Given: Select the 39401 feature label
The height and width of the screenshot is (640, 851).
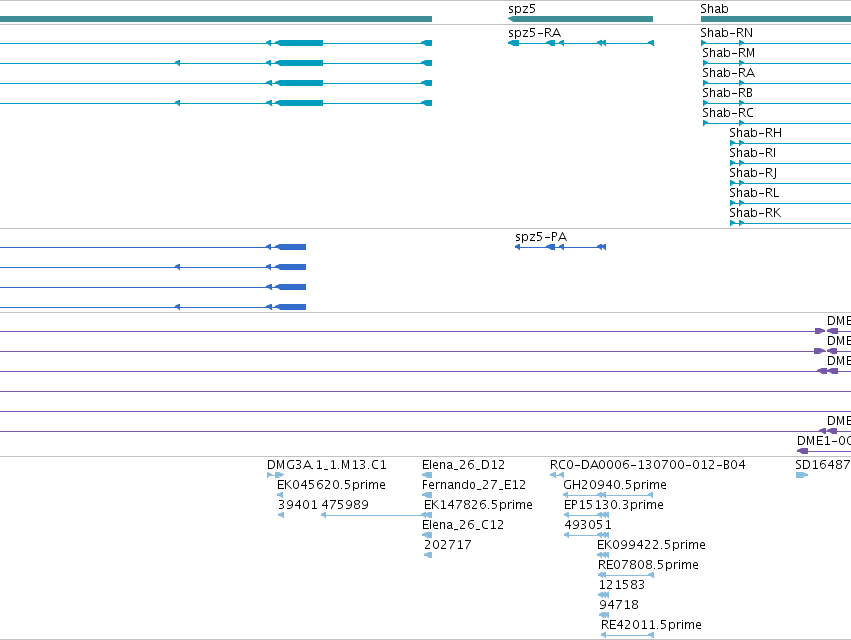Looking at the screenshot, I should tap(297, 505).
